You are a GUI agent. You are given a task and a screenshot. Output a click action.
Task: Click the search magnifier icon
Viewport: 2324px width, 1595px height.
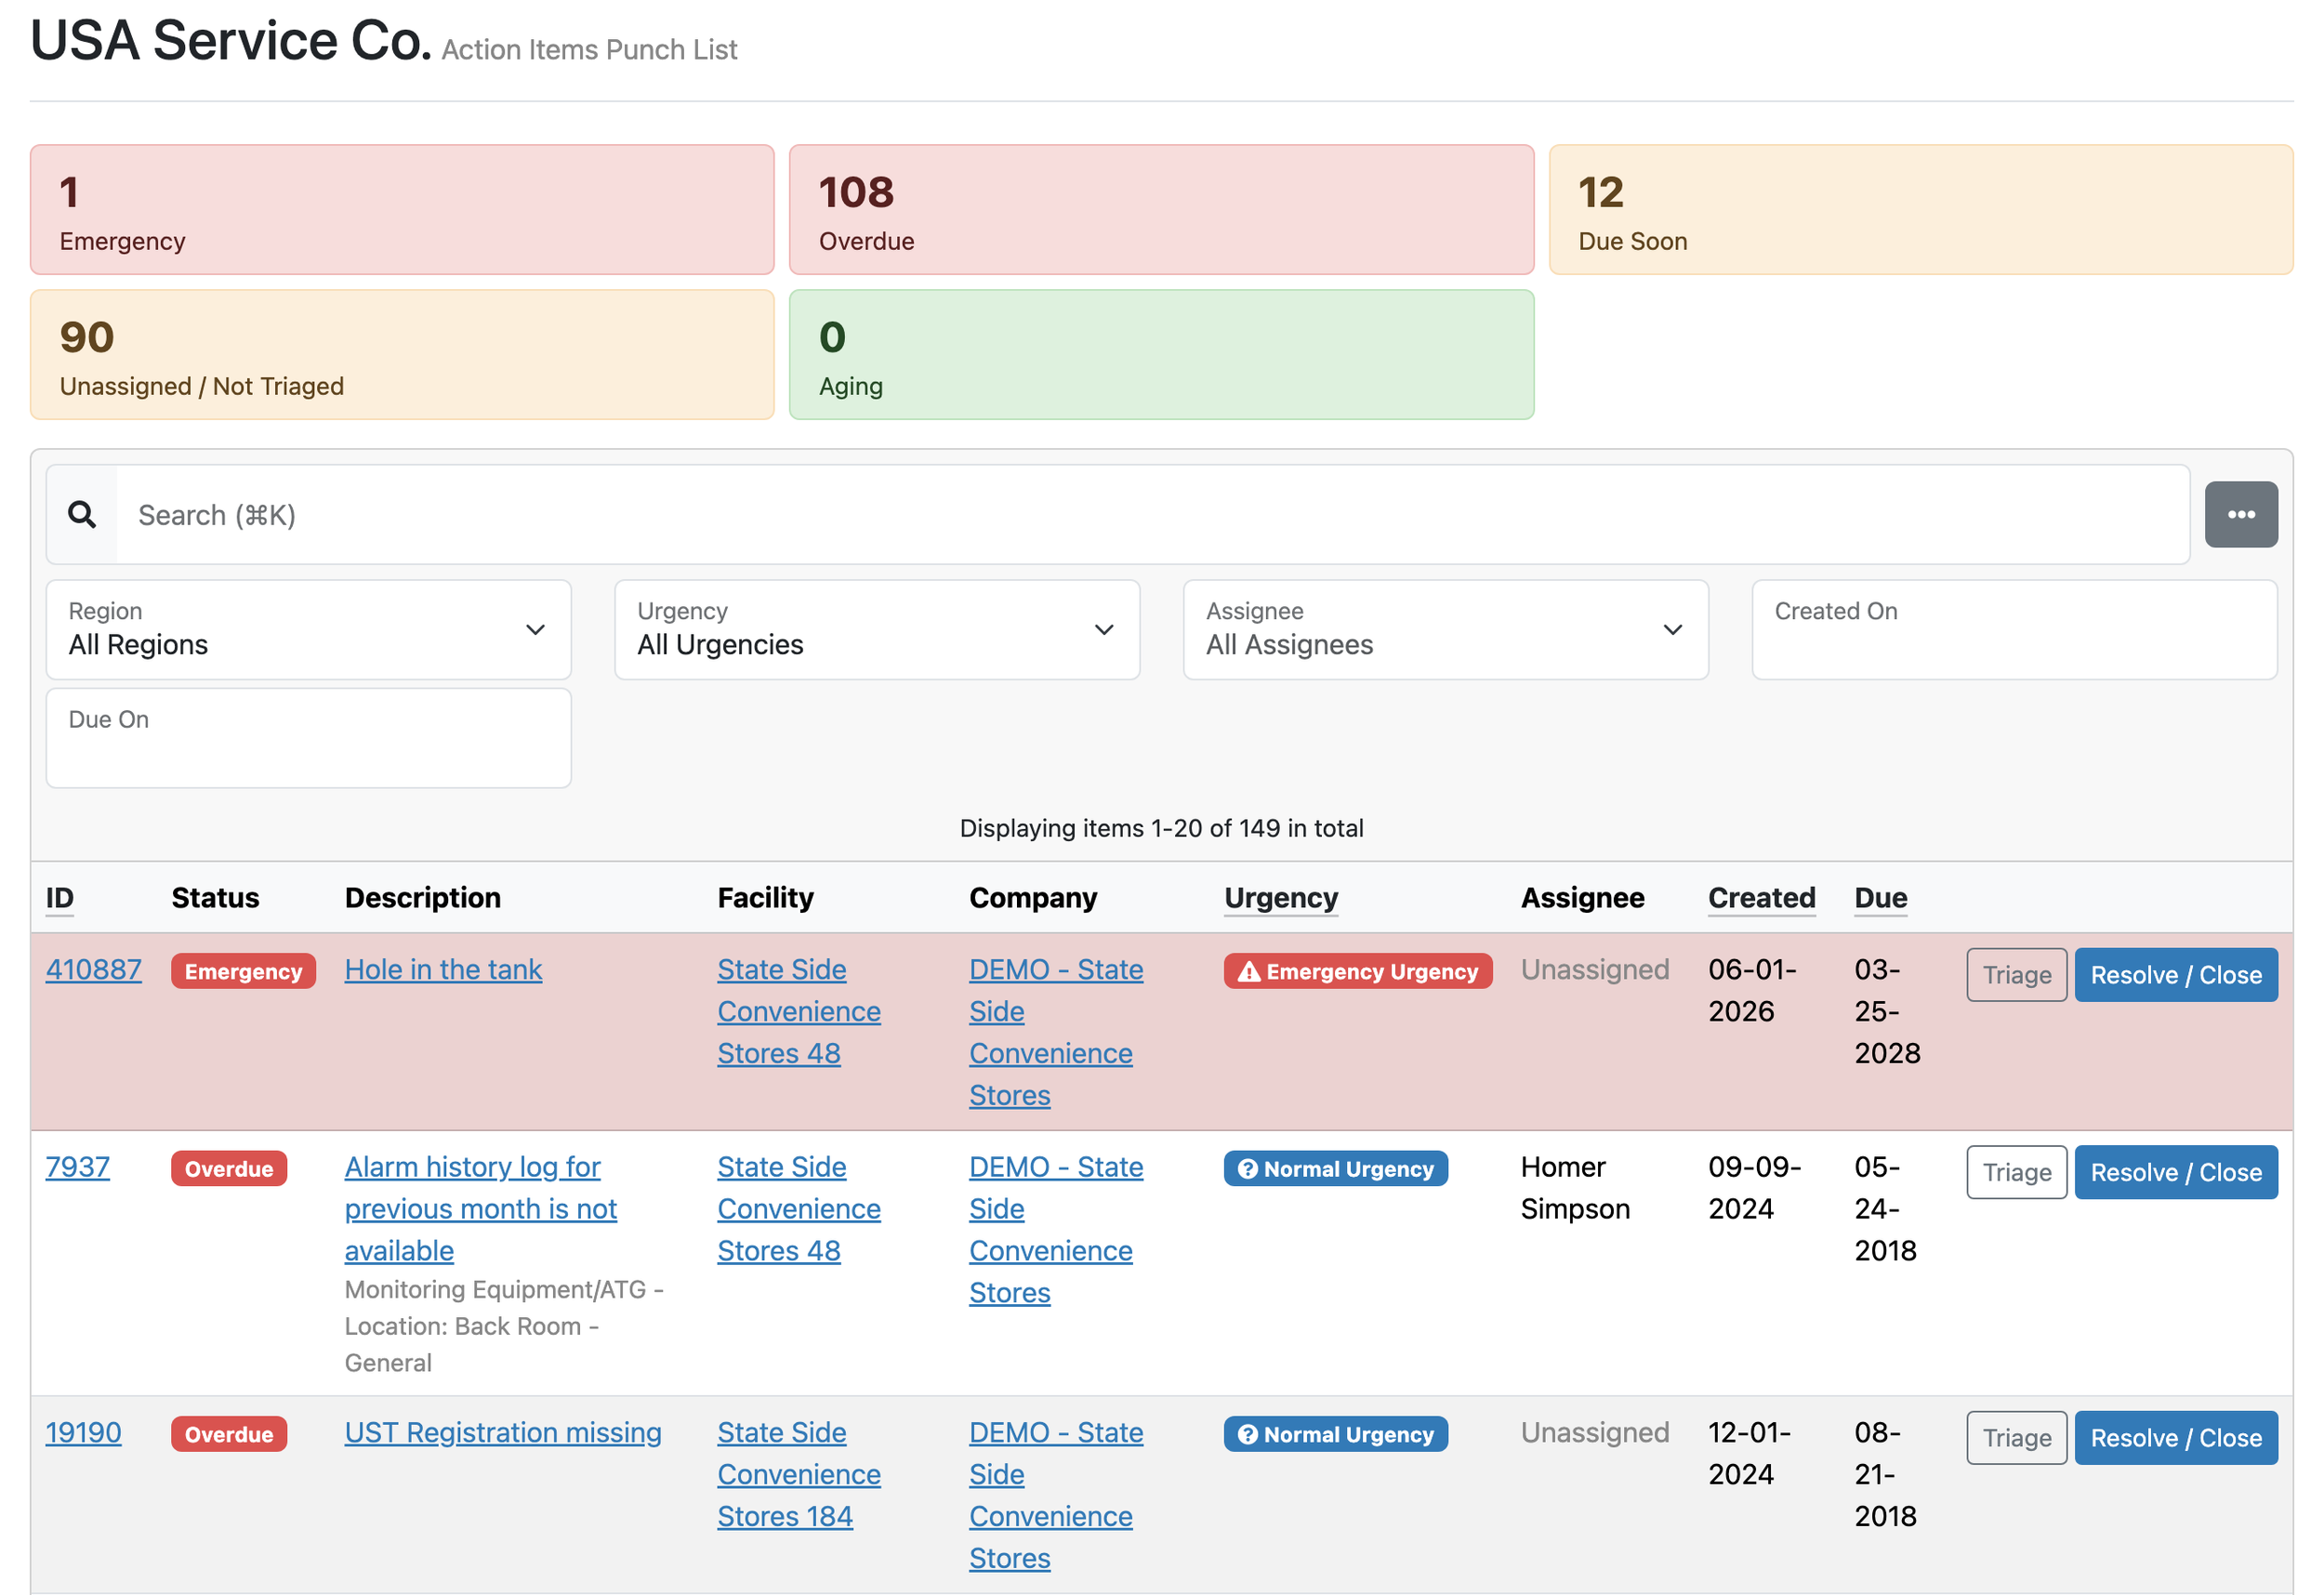[82, 515]
